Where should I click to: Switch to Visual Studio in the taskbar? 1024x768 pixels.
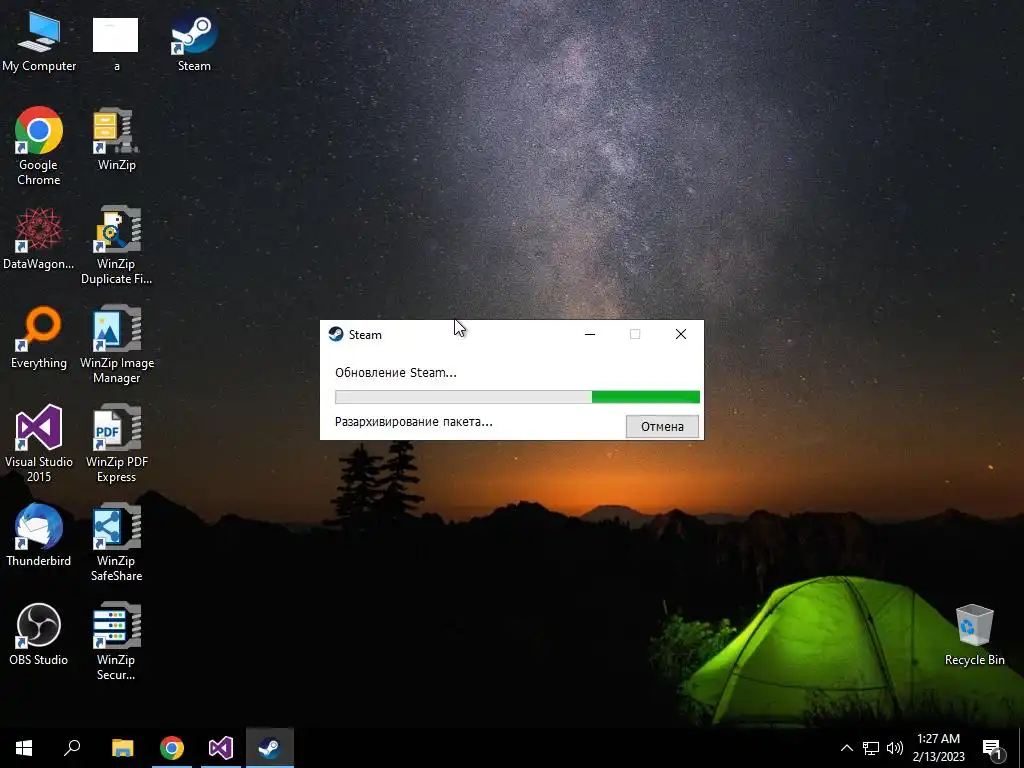click(221, 748)
